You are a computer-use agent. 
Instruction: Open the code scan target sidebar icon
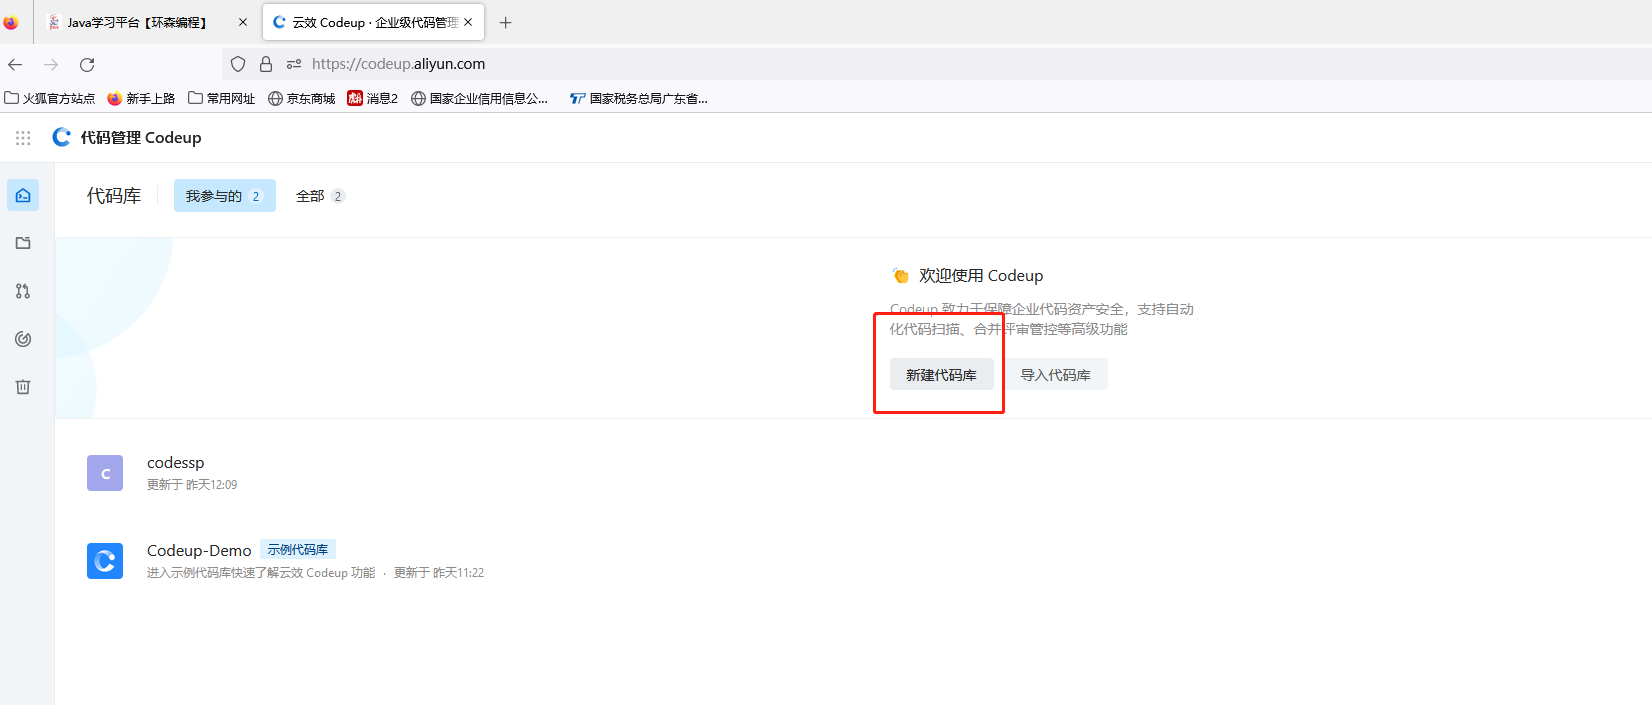coord(23,339)
